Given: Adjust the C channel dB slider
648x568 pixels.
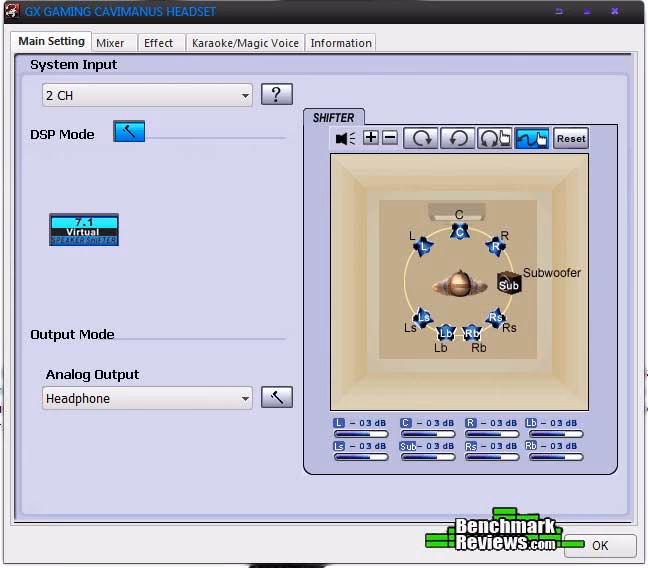Looking at the screenshot, I should pos(428,434).
